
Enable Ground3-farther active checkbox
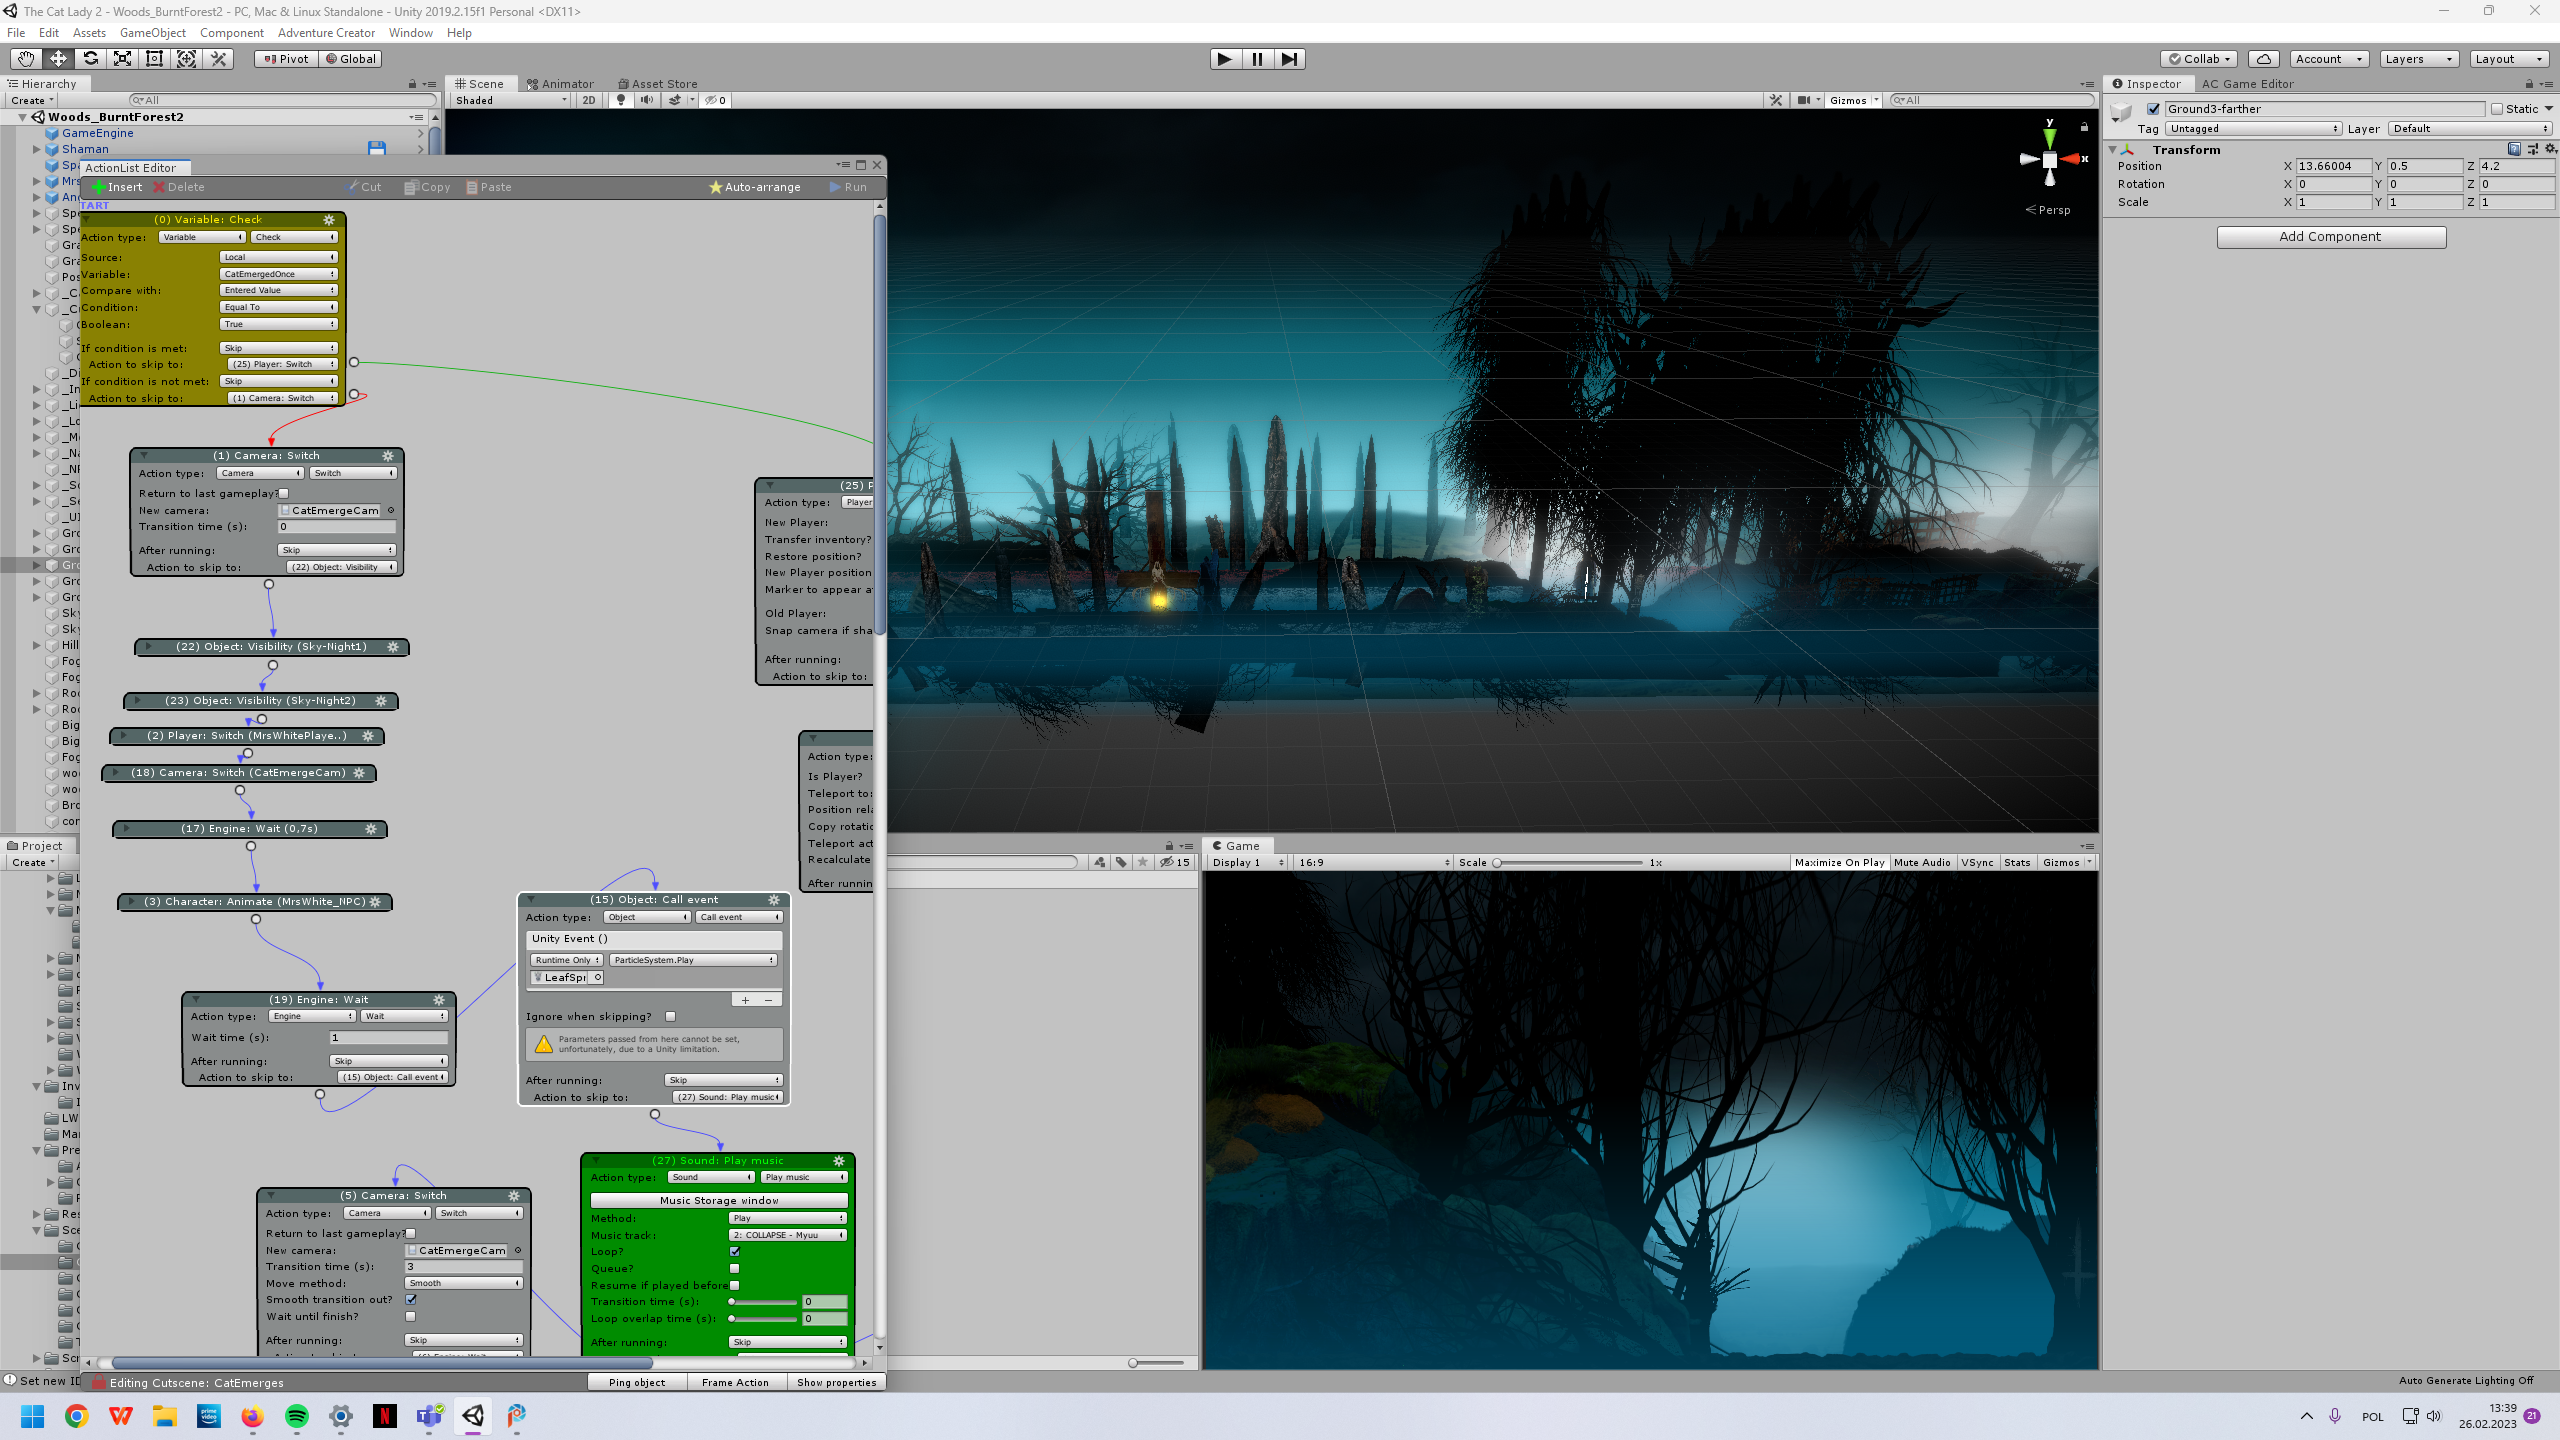[x=2154, y=109]
